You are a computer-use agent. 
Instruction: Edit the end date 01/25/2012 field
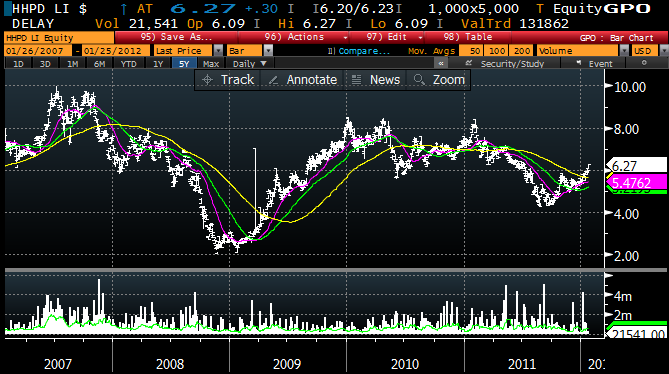coord(116,51)
